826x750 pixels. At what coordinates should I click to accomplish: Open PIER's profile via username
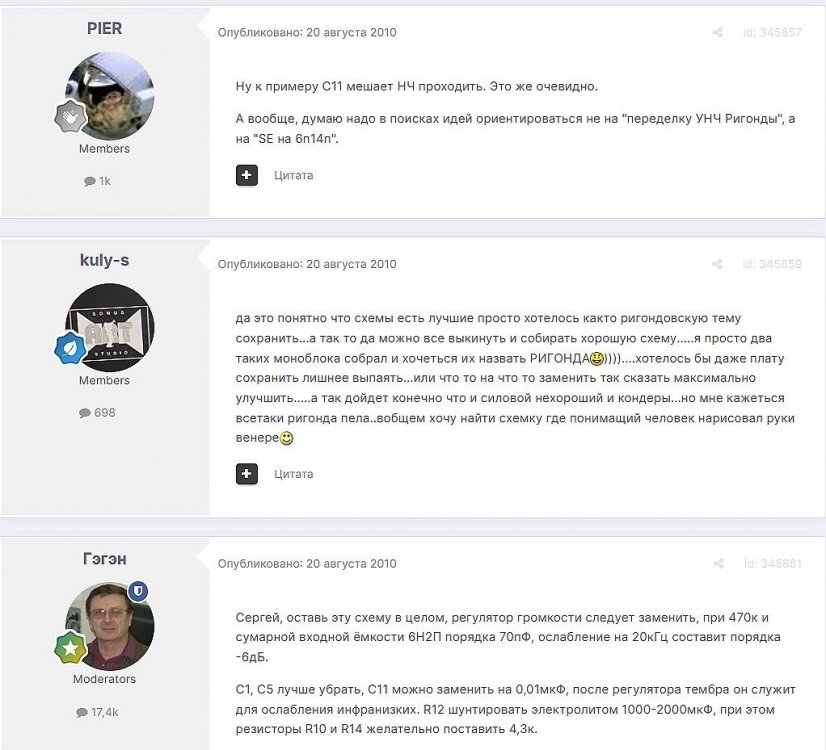click(104, 28)
